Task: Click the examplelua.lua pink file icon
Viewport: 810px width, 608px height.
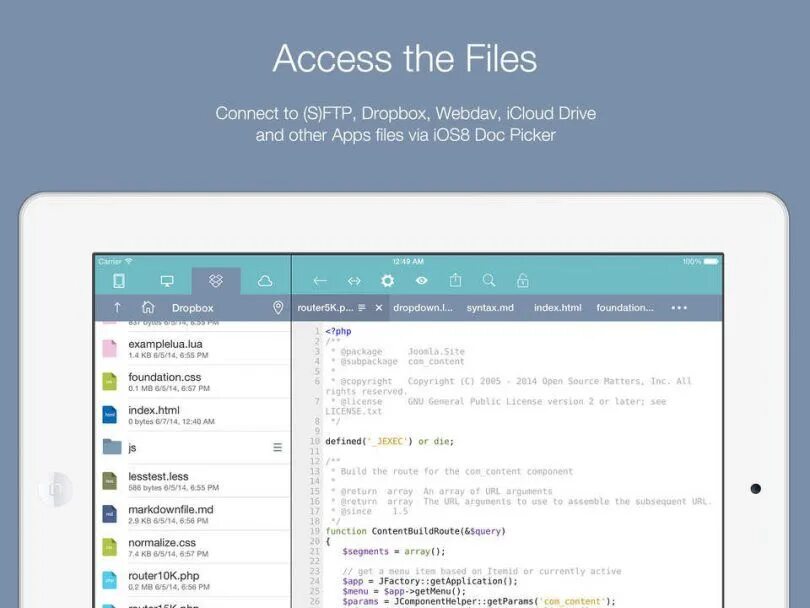Action: pos(110,349)
